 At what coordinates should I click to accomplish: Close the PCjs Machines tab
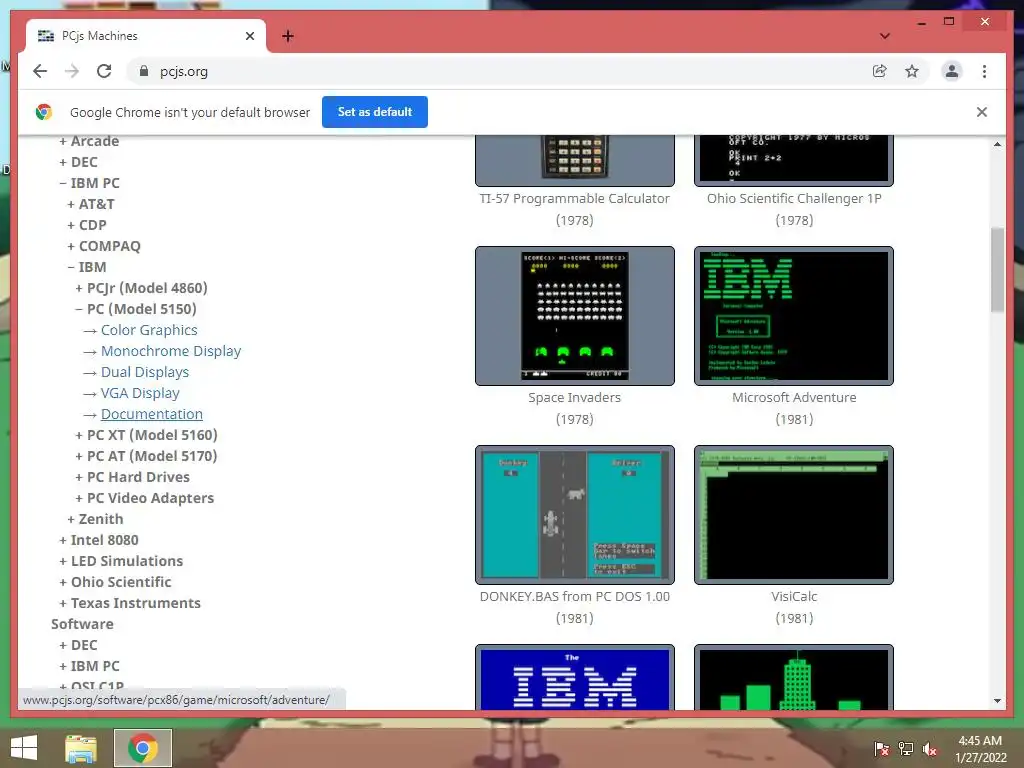(249, 36)
